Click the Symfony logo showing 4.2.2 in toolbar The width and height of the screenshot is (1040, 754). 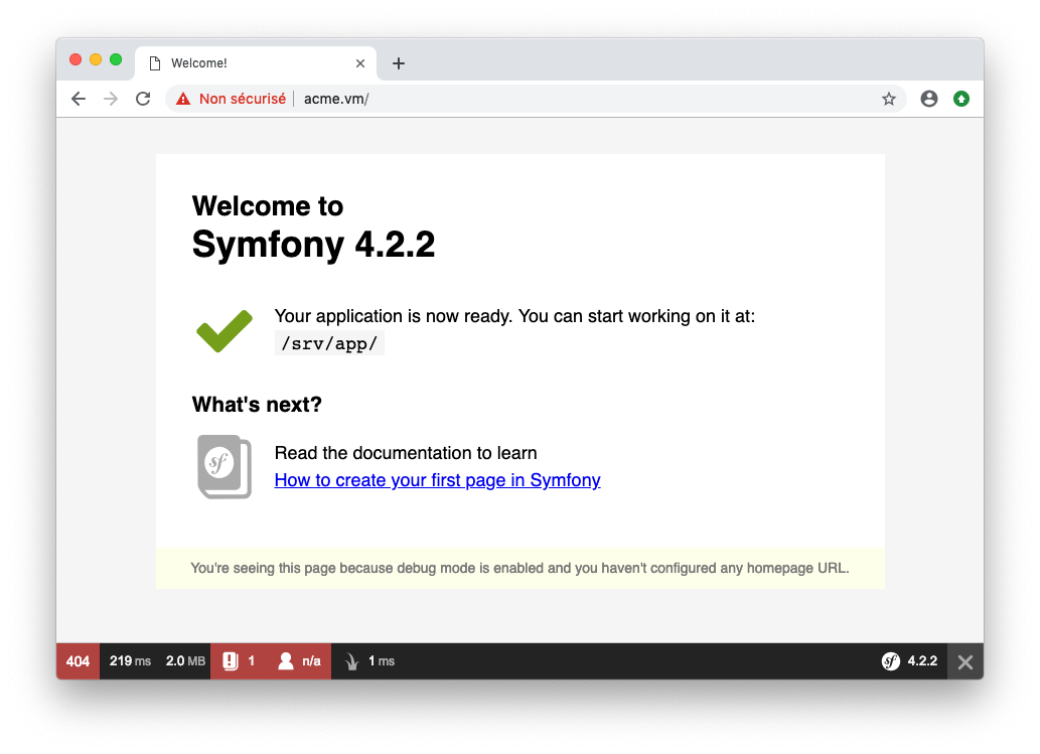point(909,661)
